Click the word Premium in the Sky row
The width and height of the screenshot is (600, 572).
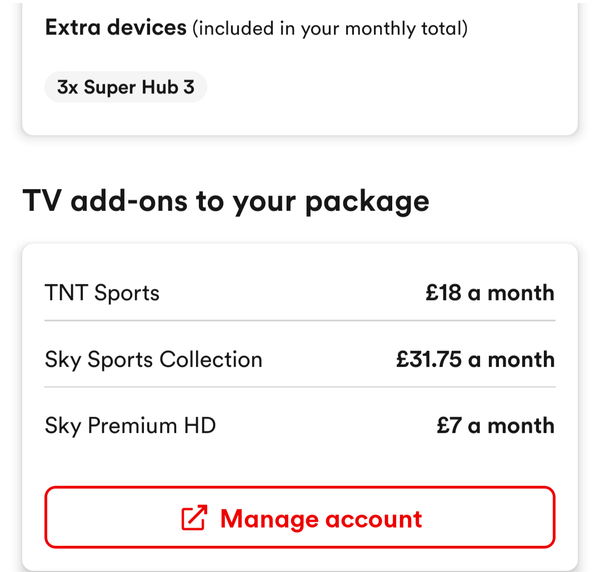132,426
